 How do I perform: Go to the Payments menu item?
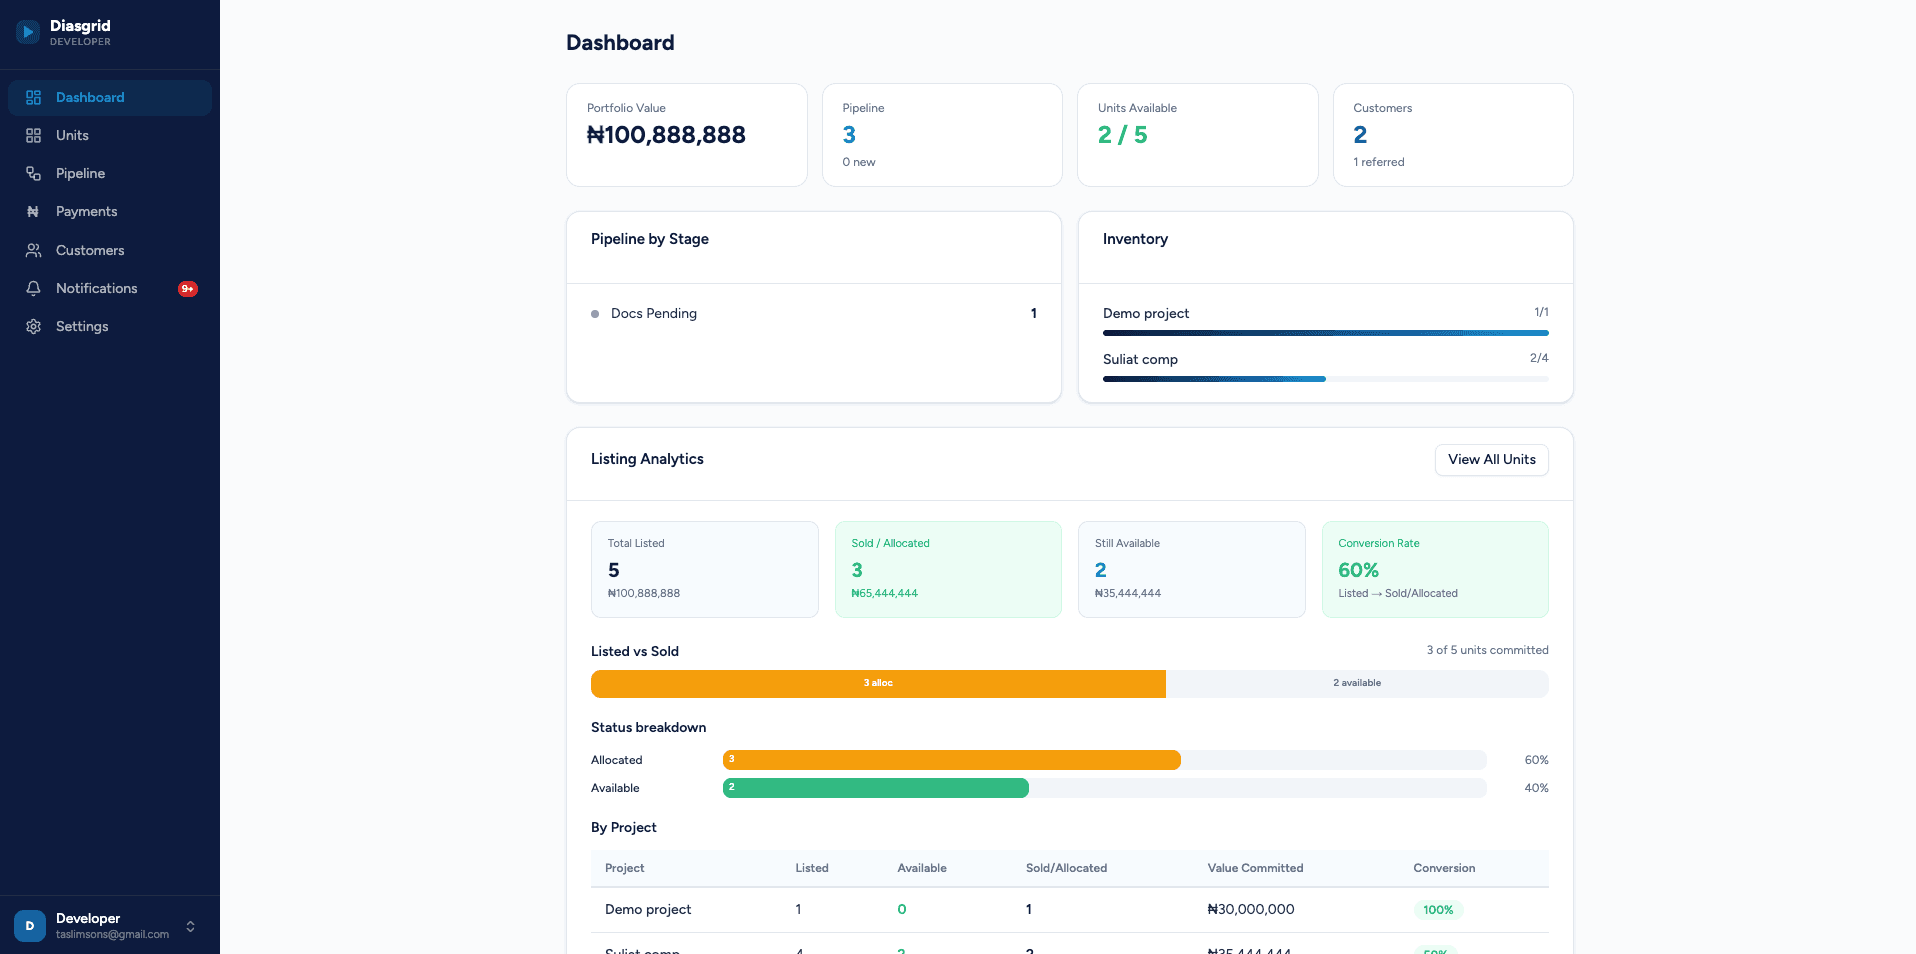point(110,211)
